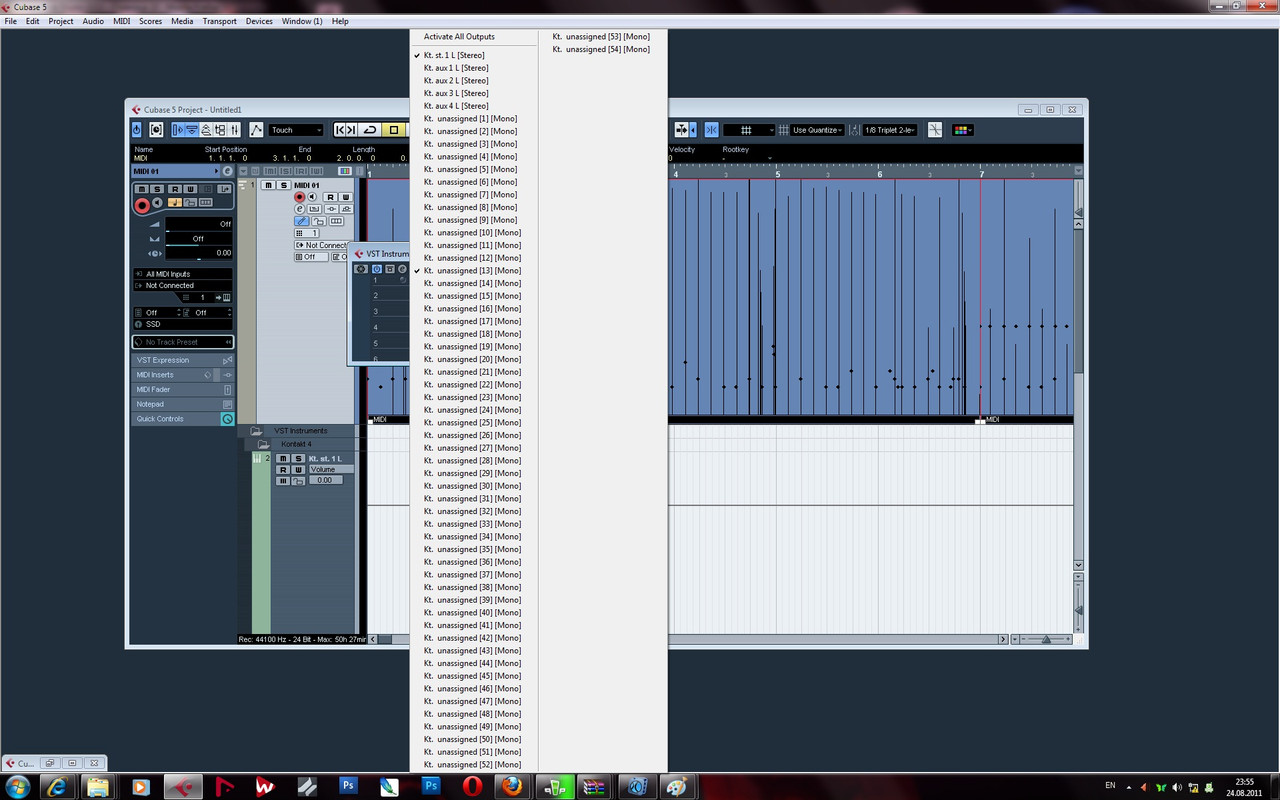Screen dimensions: 1280x800
Task: Open the Devices menu
Action: click(x=259, y=21)
